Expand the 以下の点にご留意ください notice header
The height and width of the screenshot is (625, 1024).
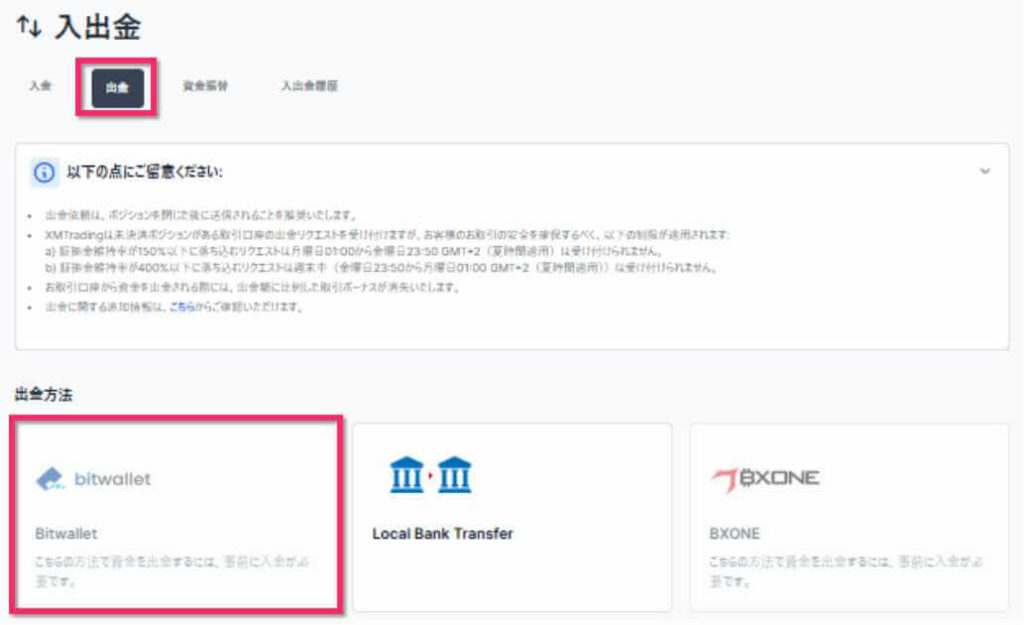click(140, 172)
